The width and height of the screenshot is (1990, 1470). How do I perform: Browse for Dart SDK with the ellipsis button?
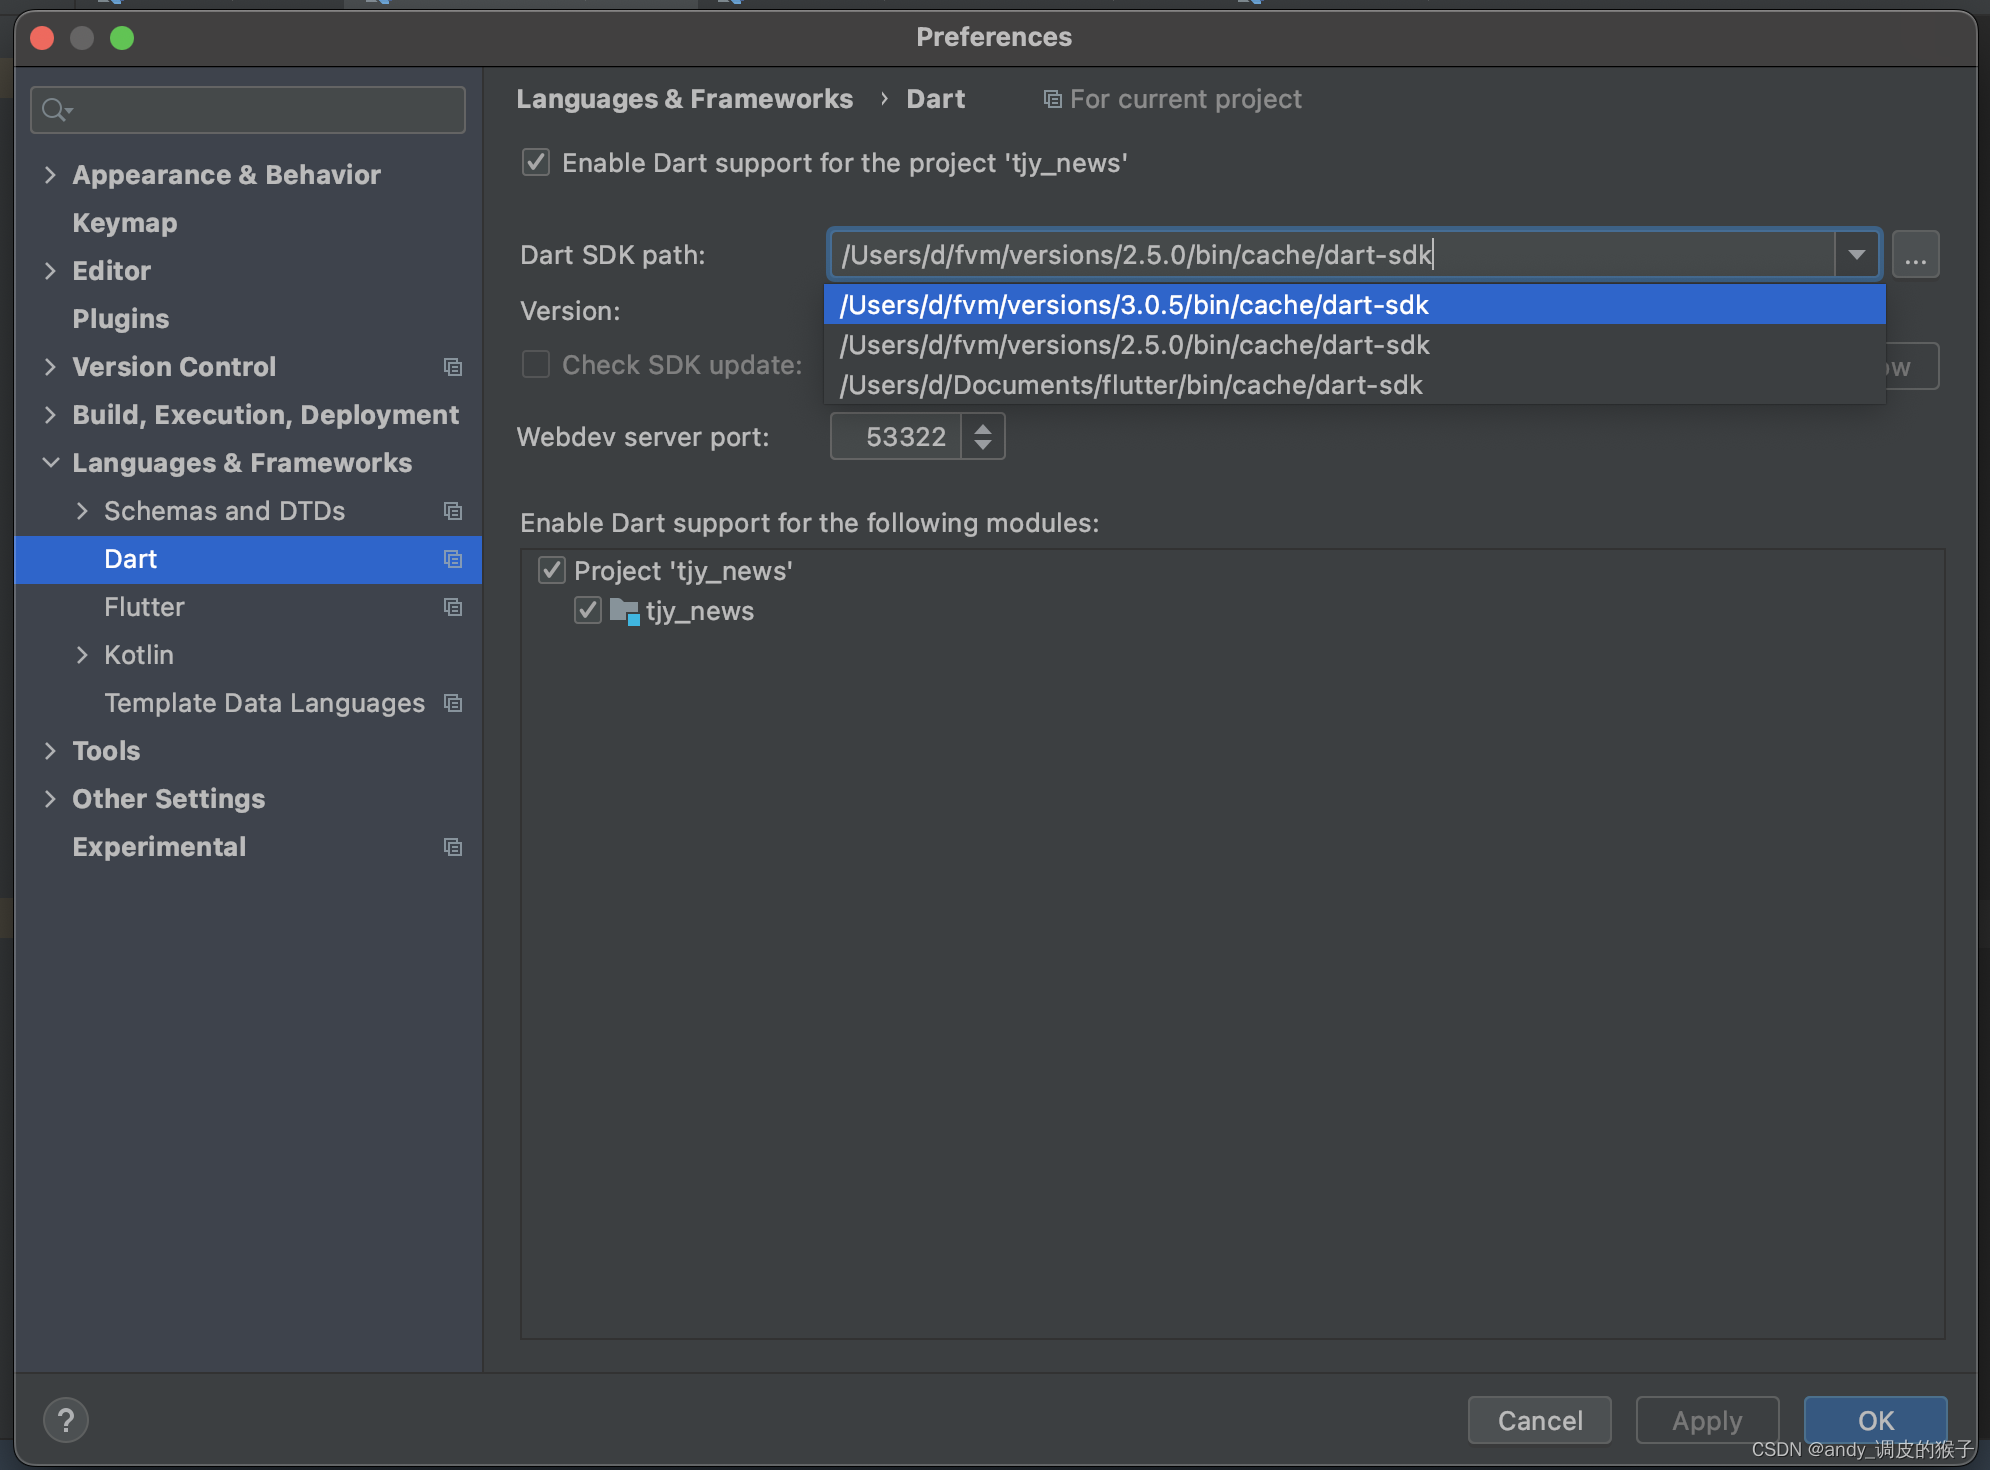pos(1915,255)
